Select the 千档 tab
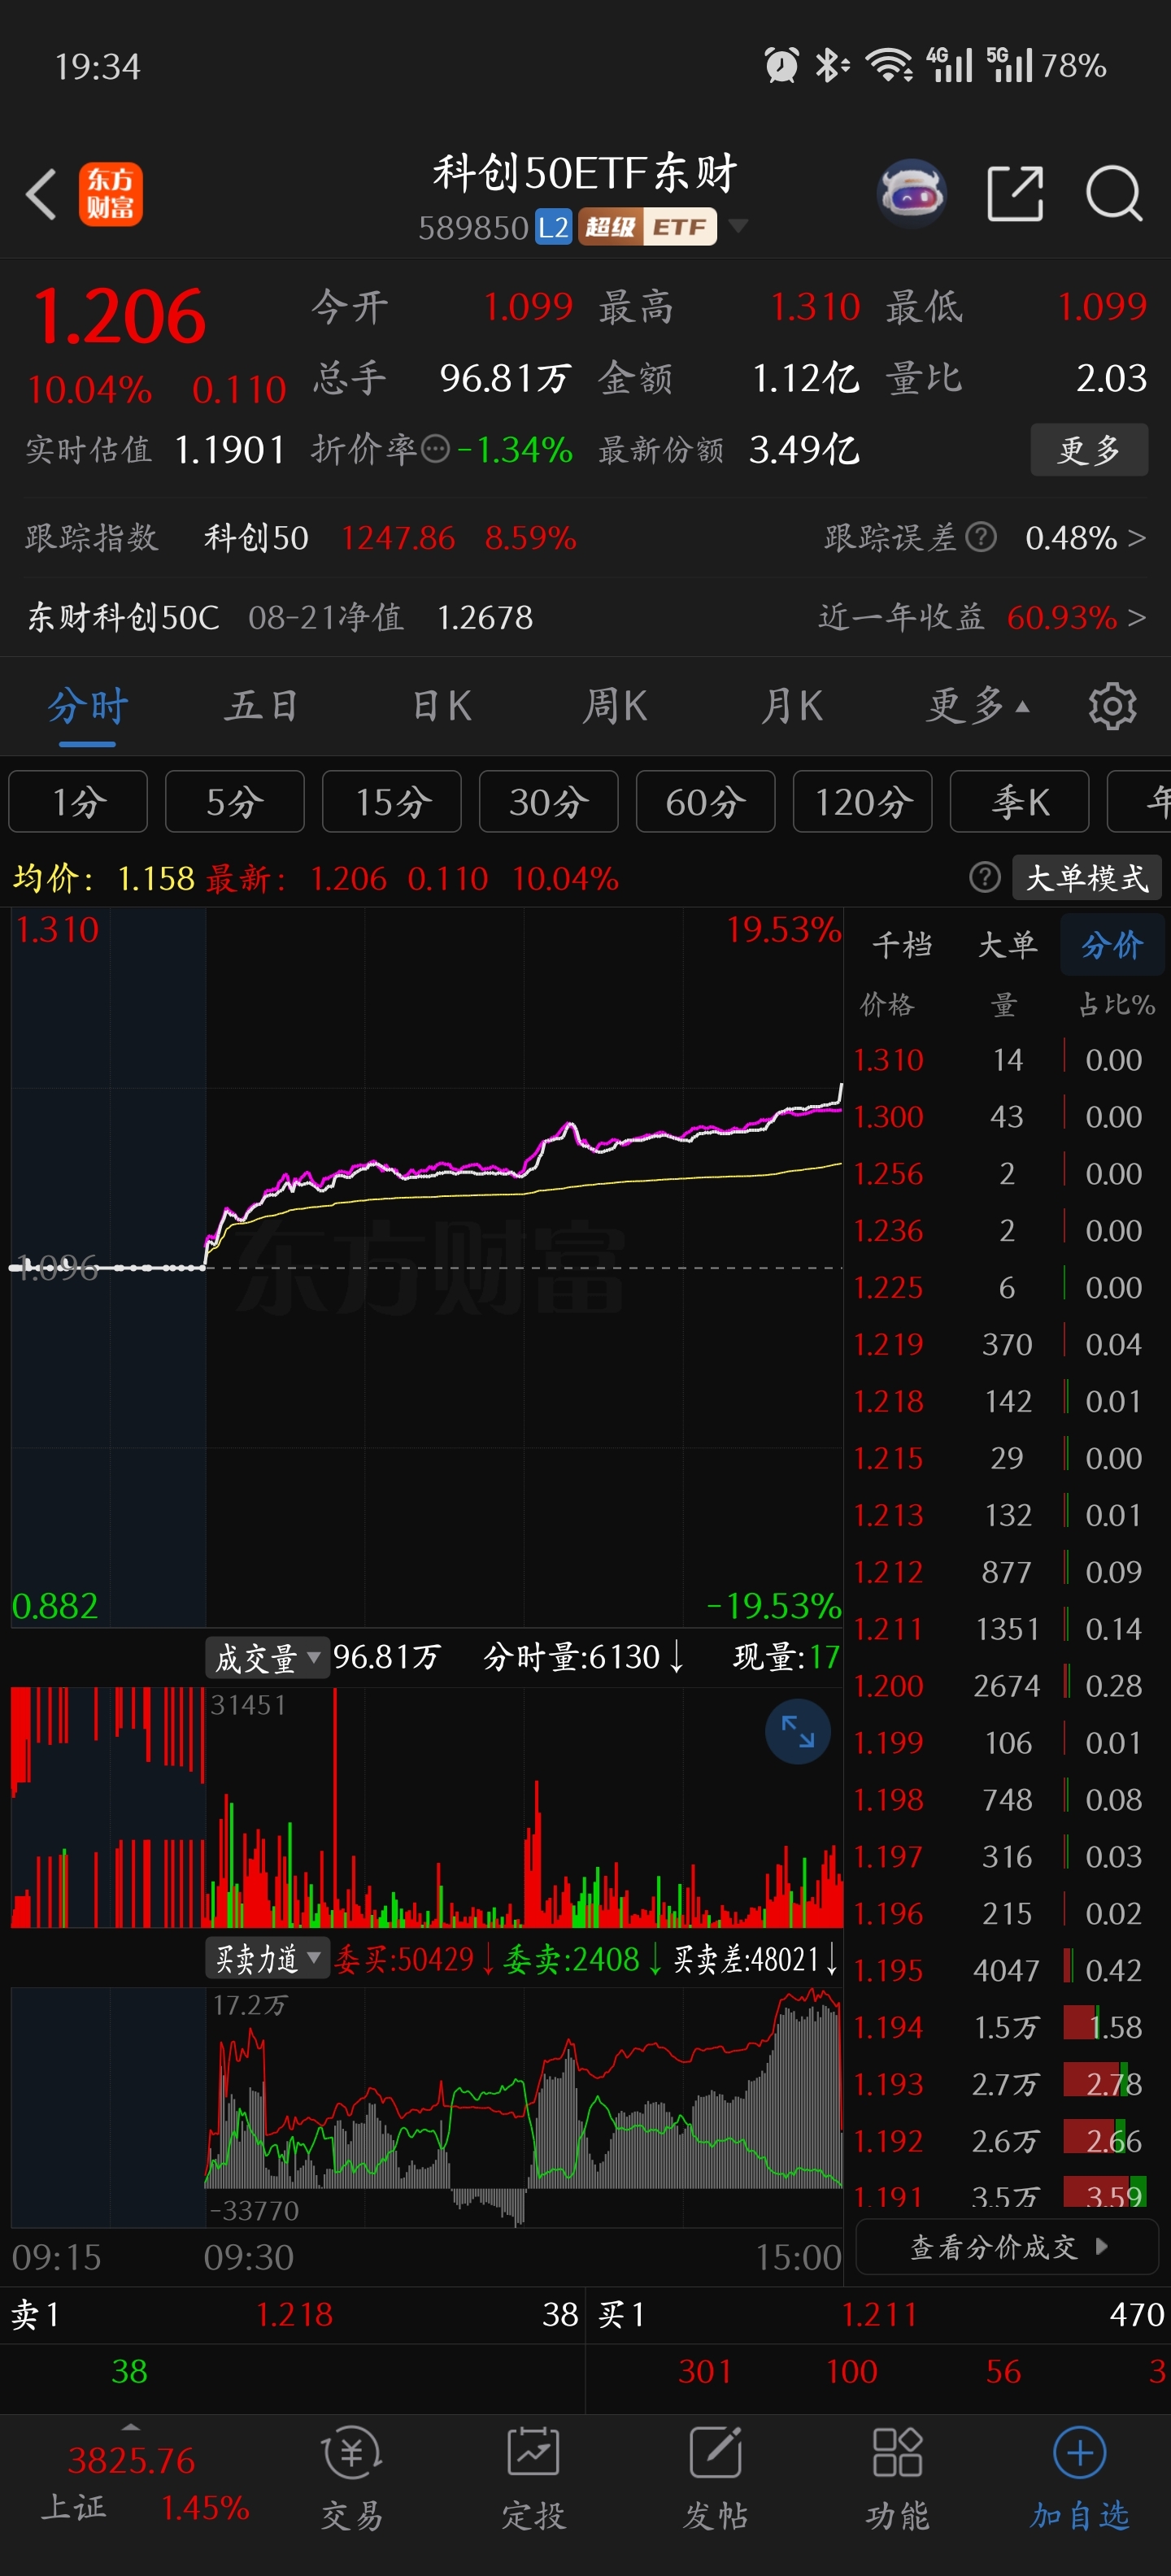This screenshot has width=1171, height=2576. pos(902,945)
